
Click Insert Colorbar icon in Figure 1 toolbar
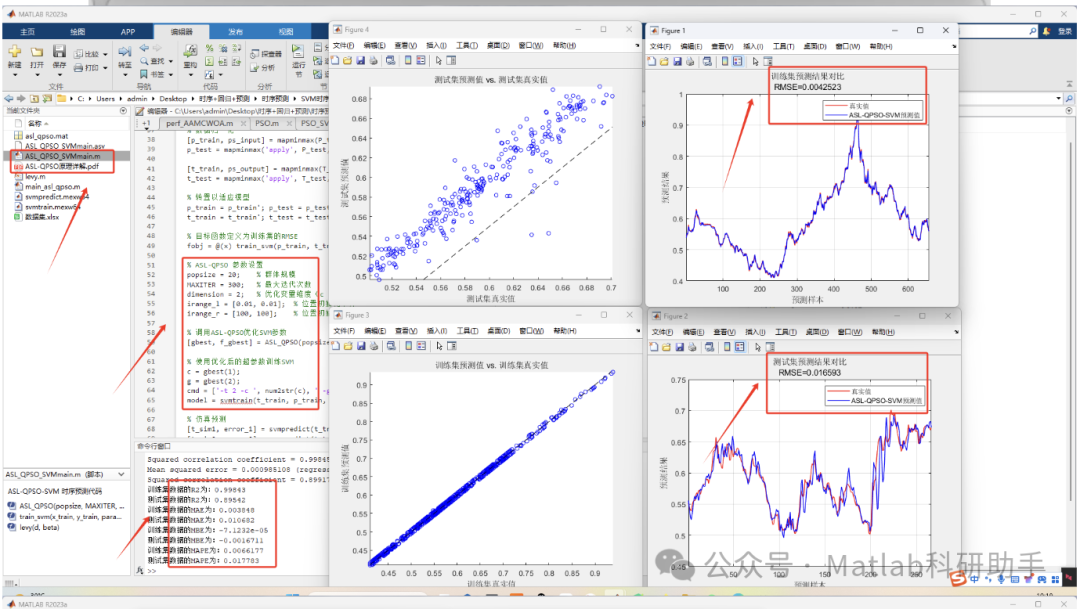tap(725, 61)
